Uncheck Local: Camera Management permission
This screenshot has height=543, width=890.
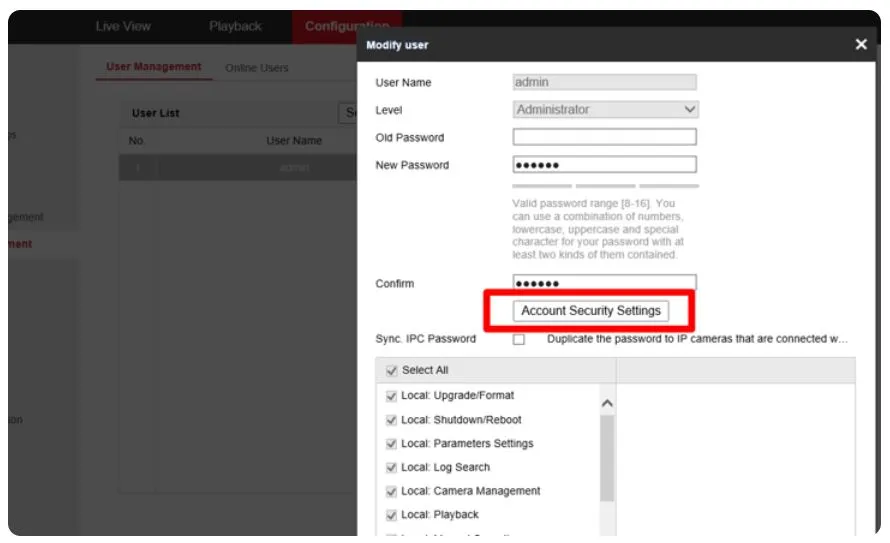(x=391, y=492)
